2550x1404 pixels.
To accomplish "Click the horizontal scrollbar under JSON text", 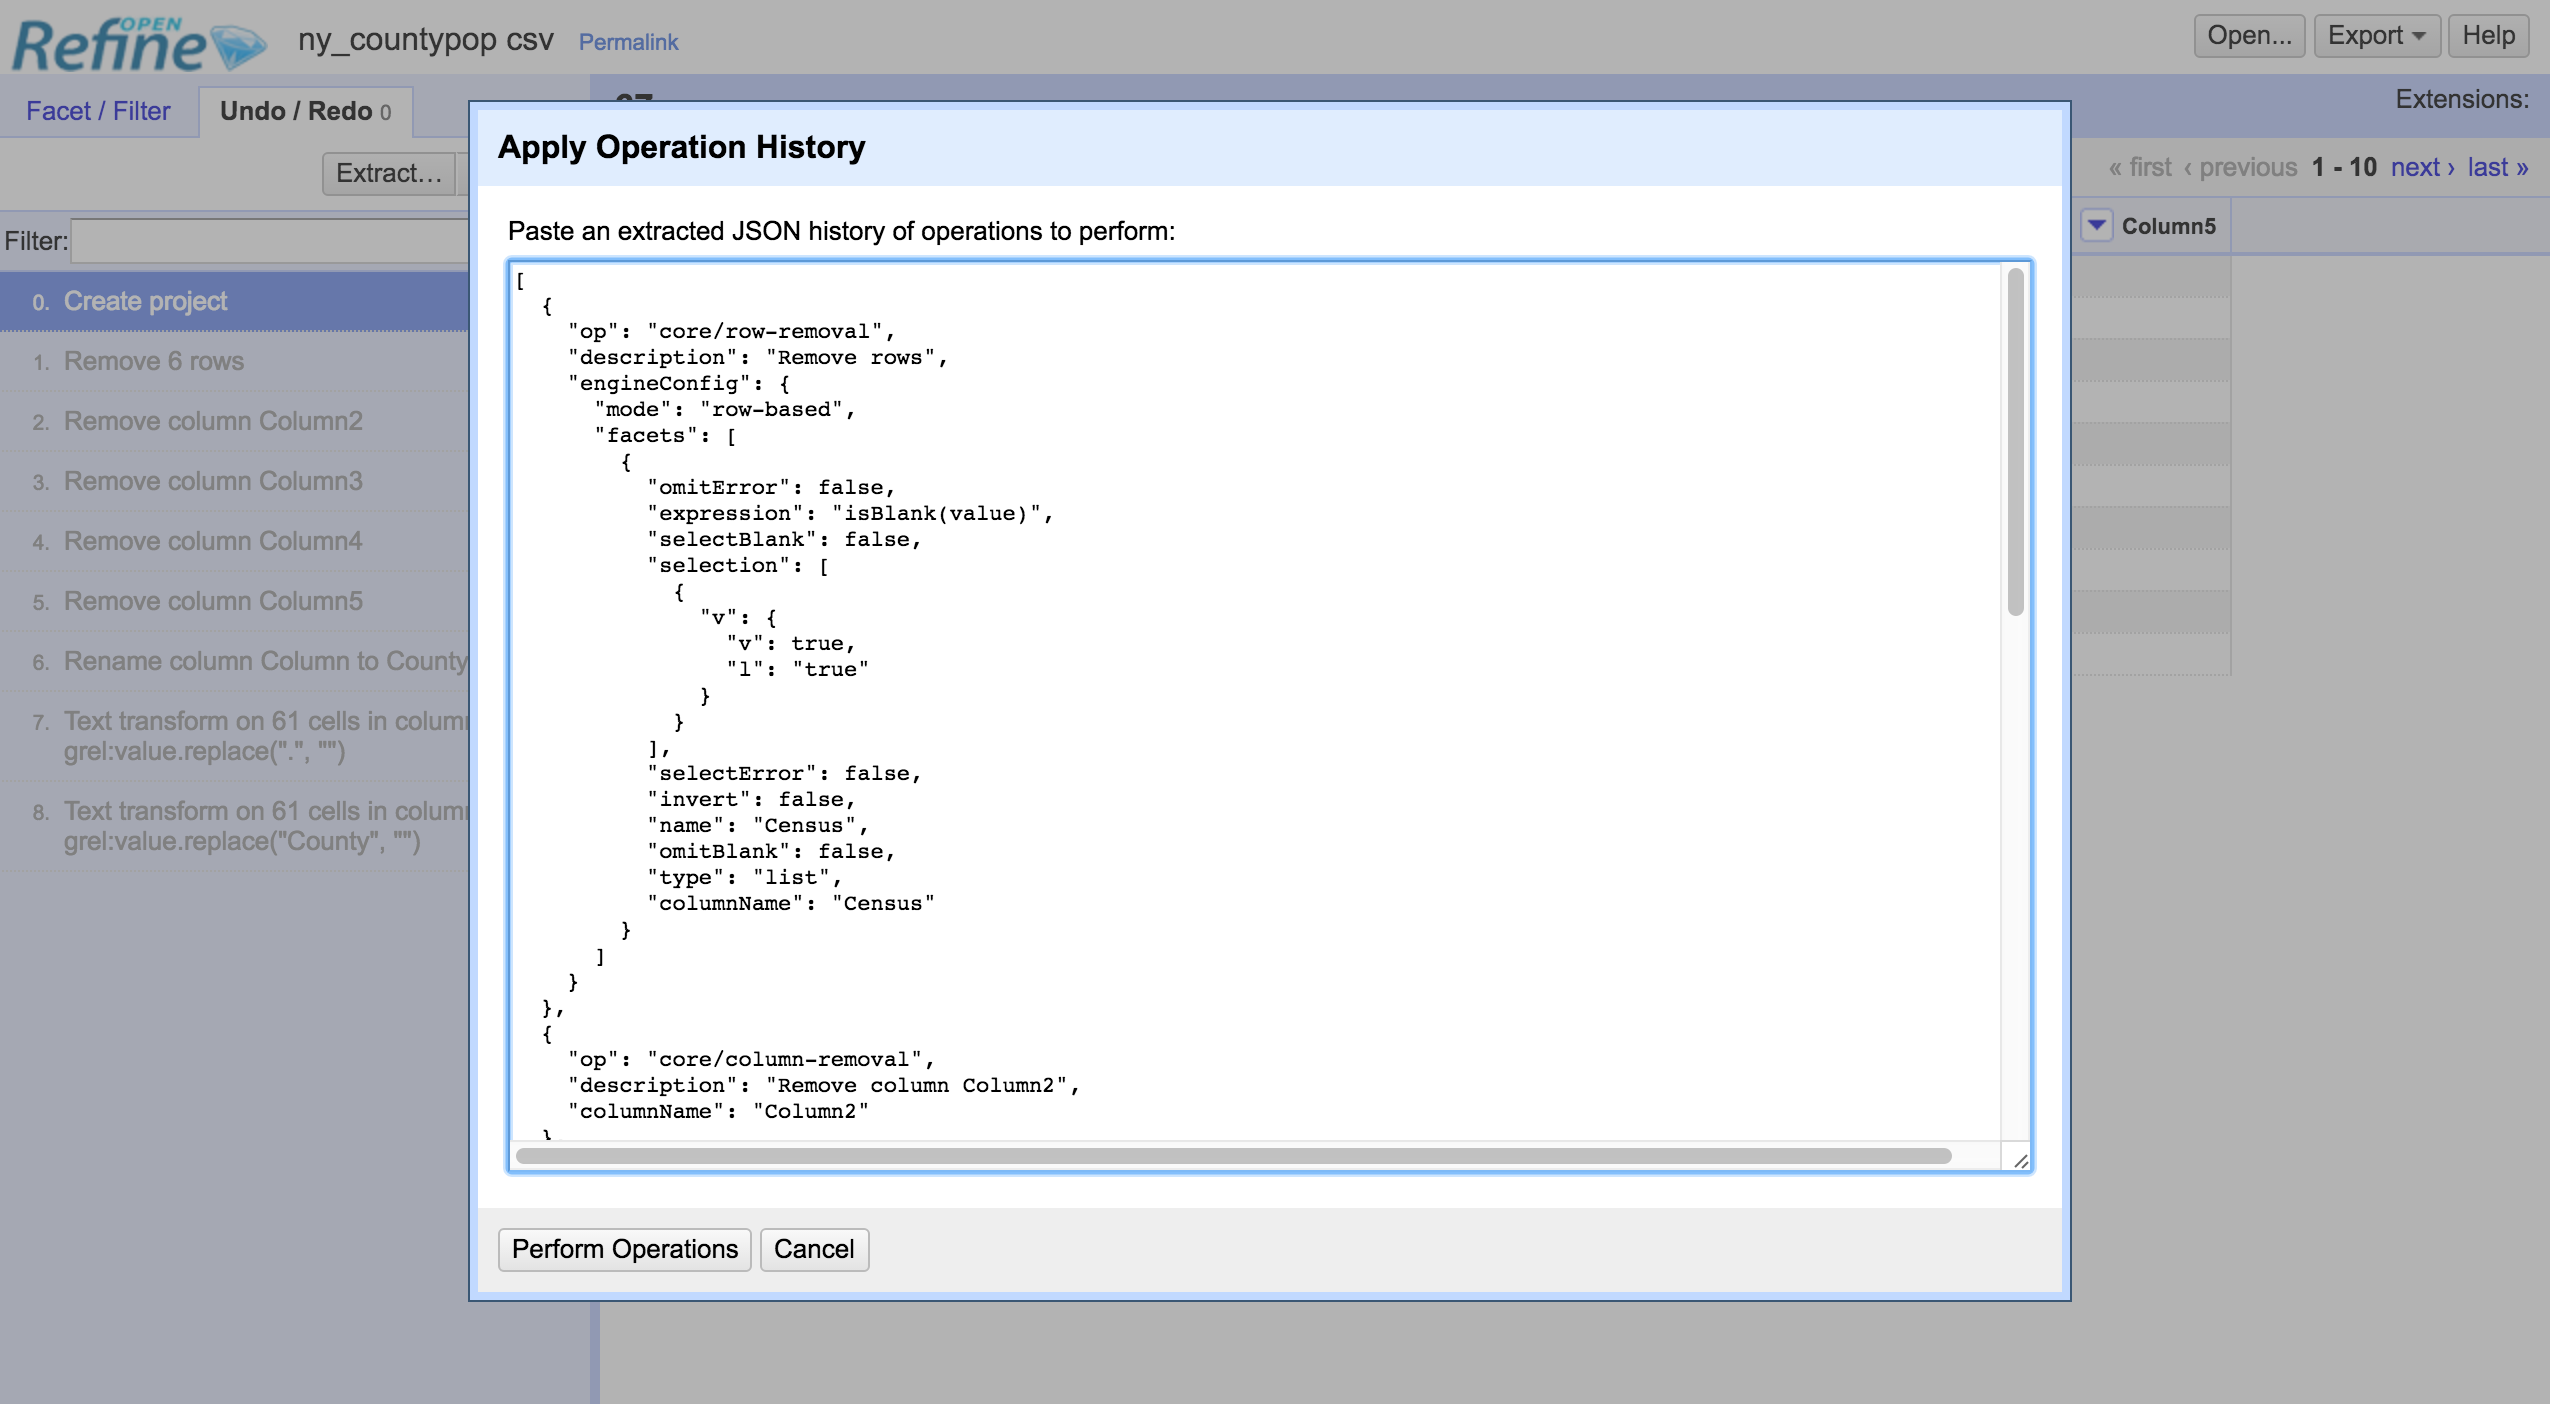I will pyautogui.click(x=1232, y=1156).
